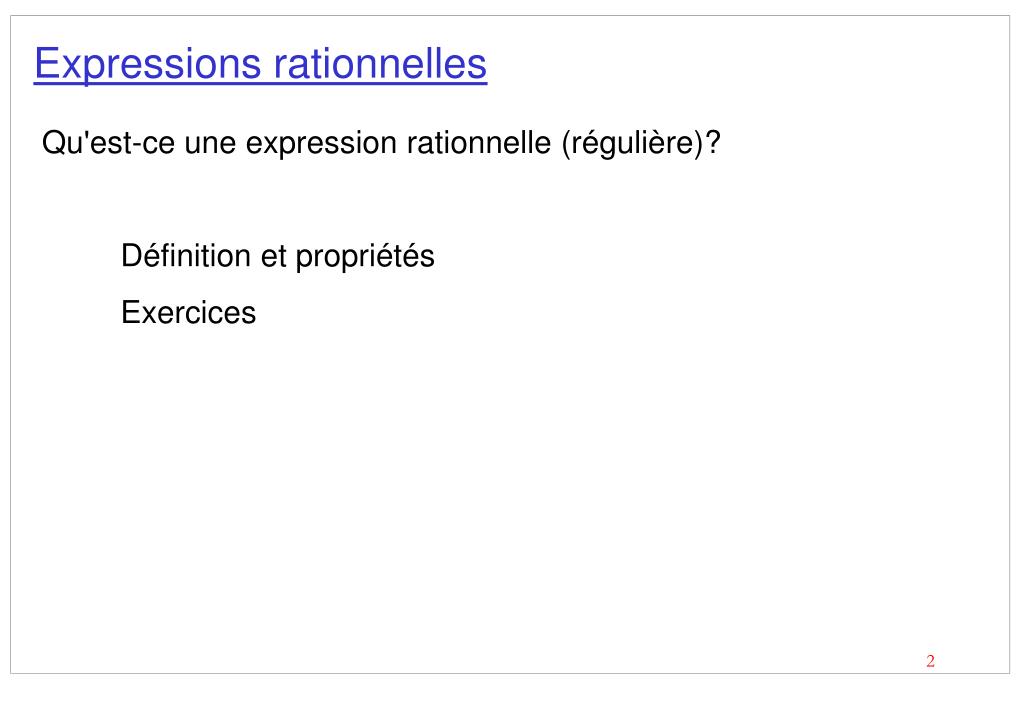Click the word une in the question
This screenshot has width=1023, height=708.
(210, 145)
